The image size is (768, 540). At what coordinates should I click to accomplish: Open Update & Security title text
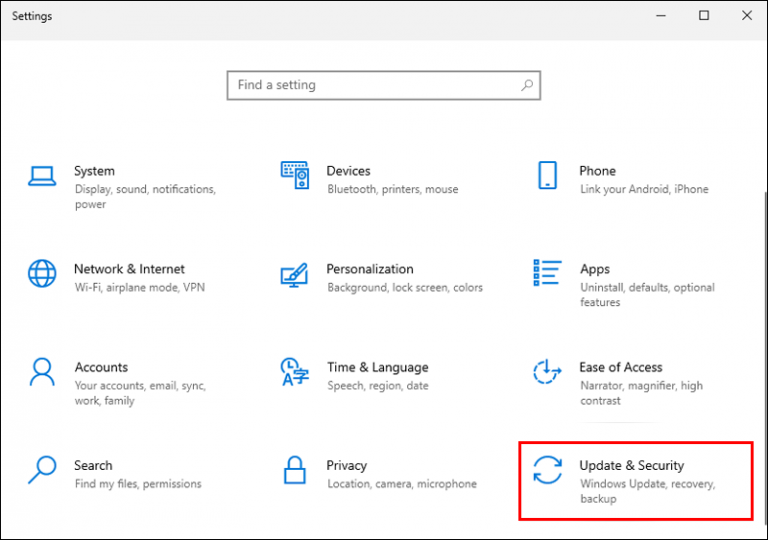click(x=631, y=465)
